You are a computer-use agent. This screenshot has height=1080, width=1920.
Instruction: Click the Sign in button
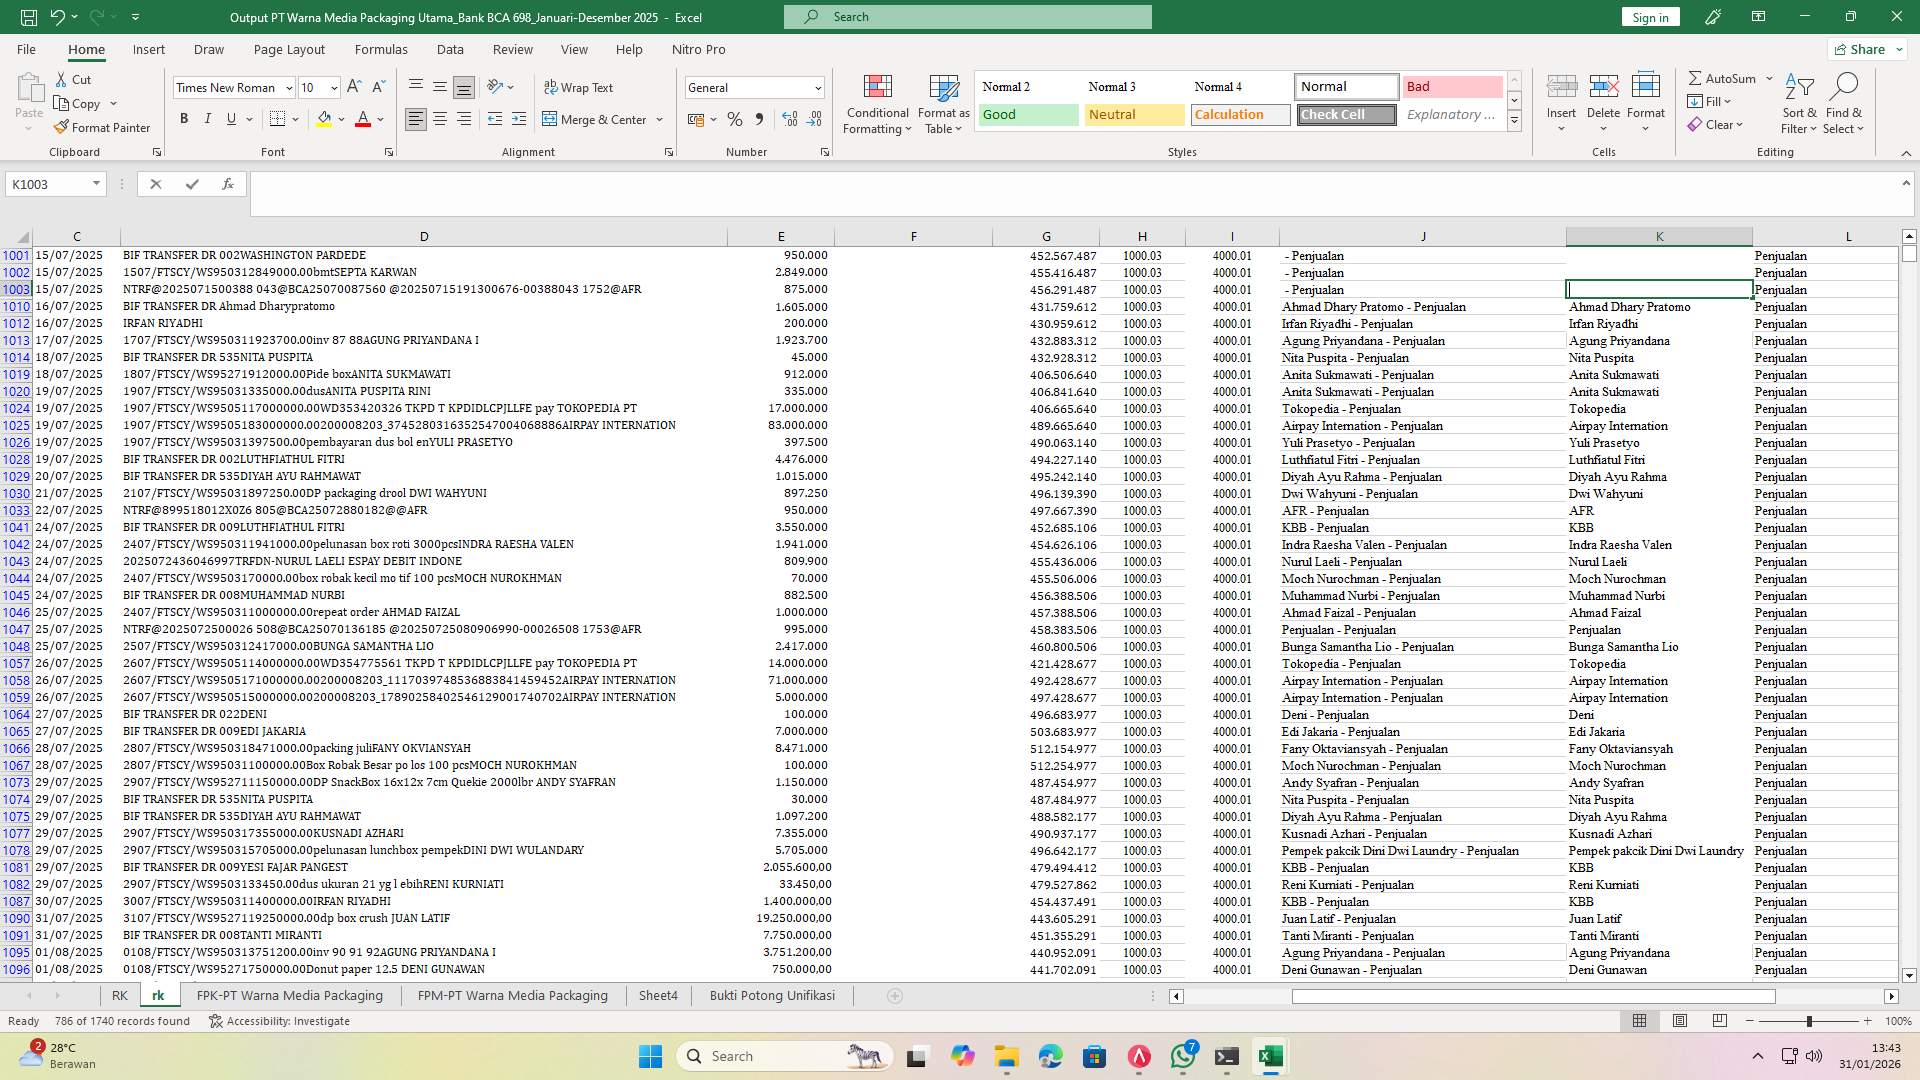point(1649,17)
